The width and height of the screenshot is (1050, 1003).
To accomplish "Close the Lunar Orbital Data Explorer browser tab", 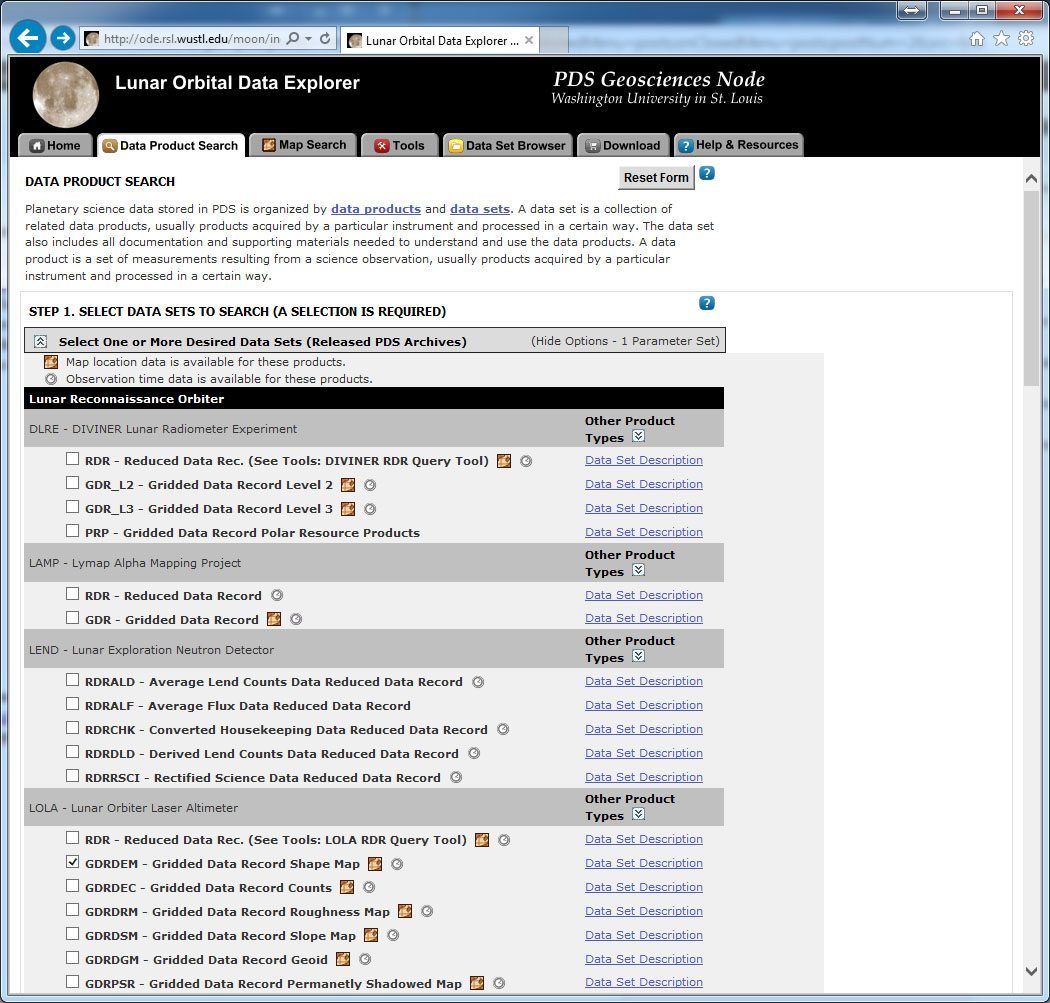I will click(529, 40).
